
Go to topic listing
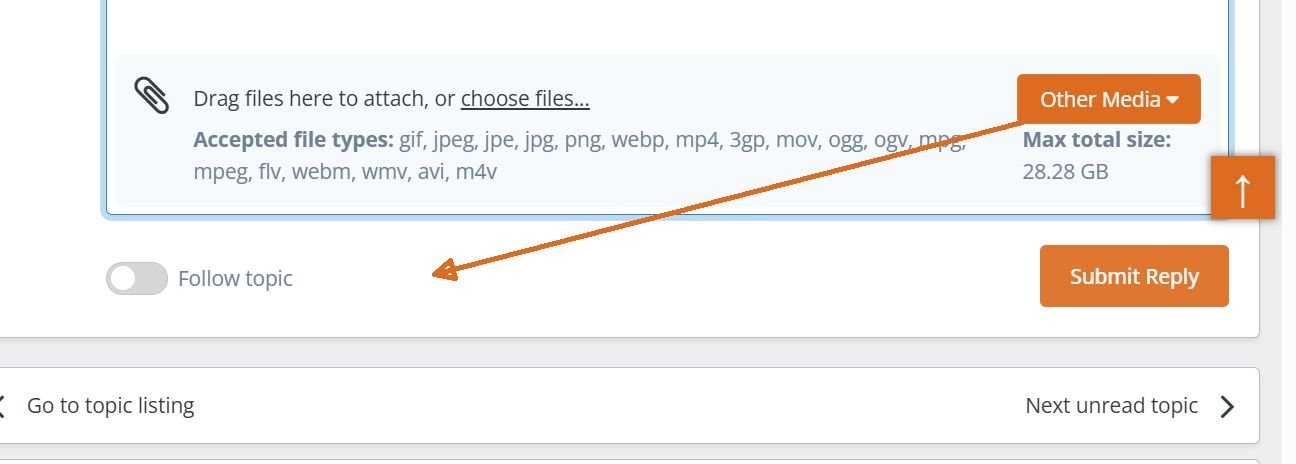pyautogui.click(x=110, y=405)
